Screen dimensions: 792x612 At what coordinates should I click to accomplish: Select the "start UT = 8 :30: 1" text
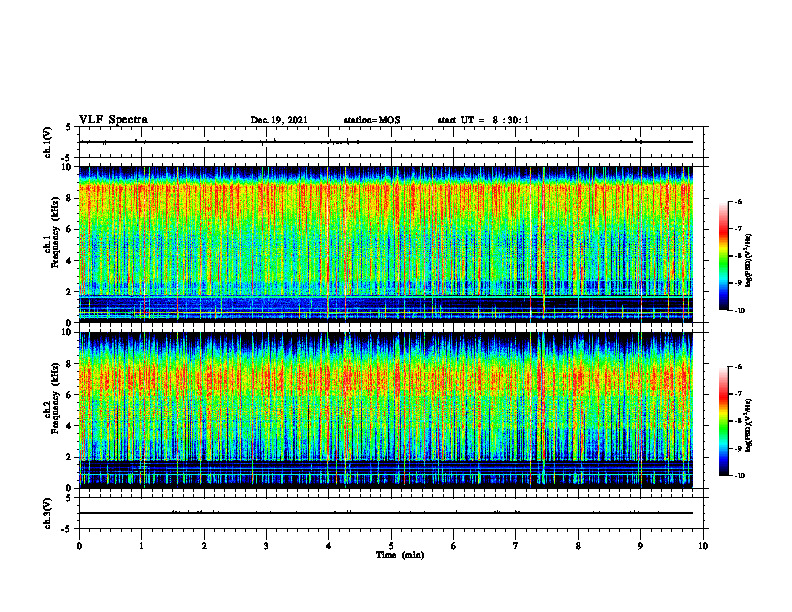(483, 120)
